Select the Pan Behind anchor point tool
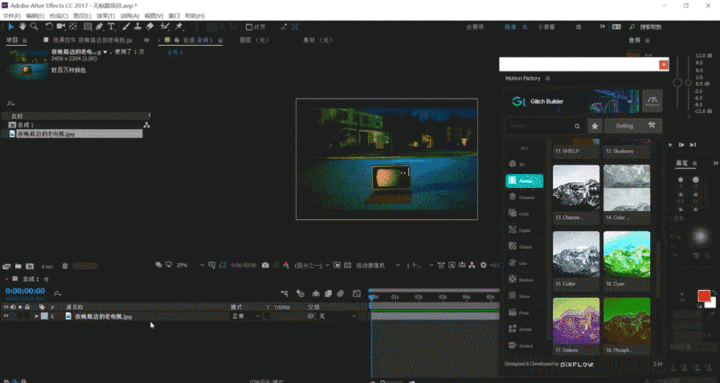Viewport: 720px width, 383px height. click(73, 27)
